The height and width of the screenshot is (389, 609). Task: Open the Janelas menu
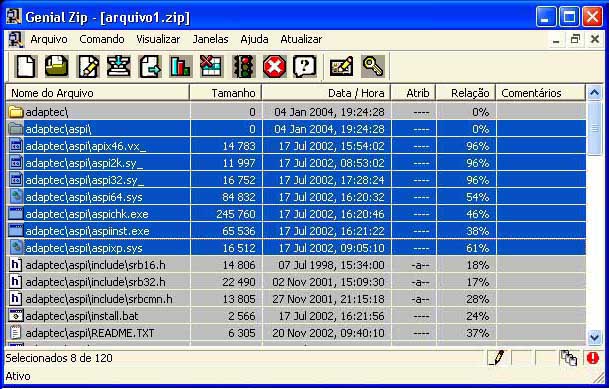pyautogui.click(x=211, y=39)
